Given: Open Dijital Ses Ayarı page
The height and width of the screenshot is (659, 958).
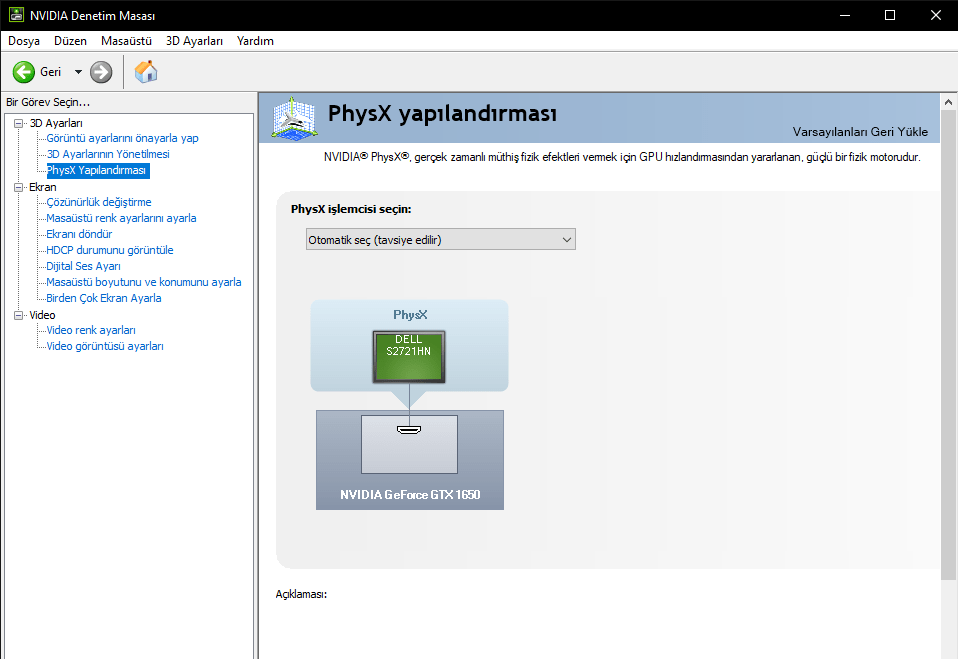Looking at the screenshot, I should (x=83, y=266).
